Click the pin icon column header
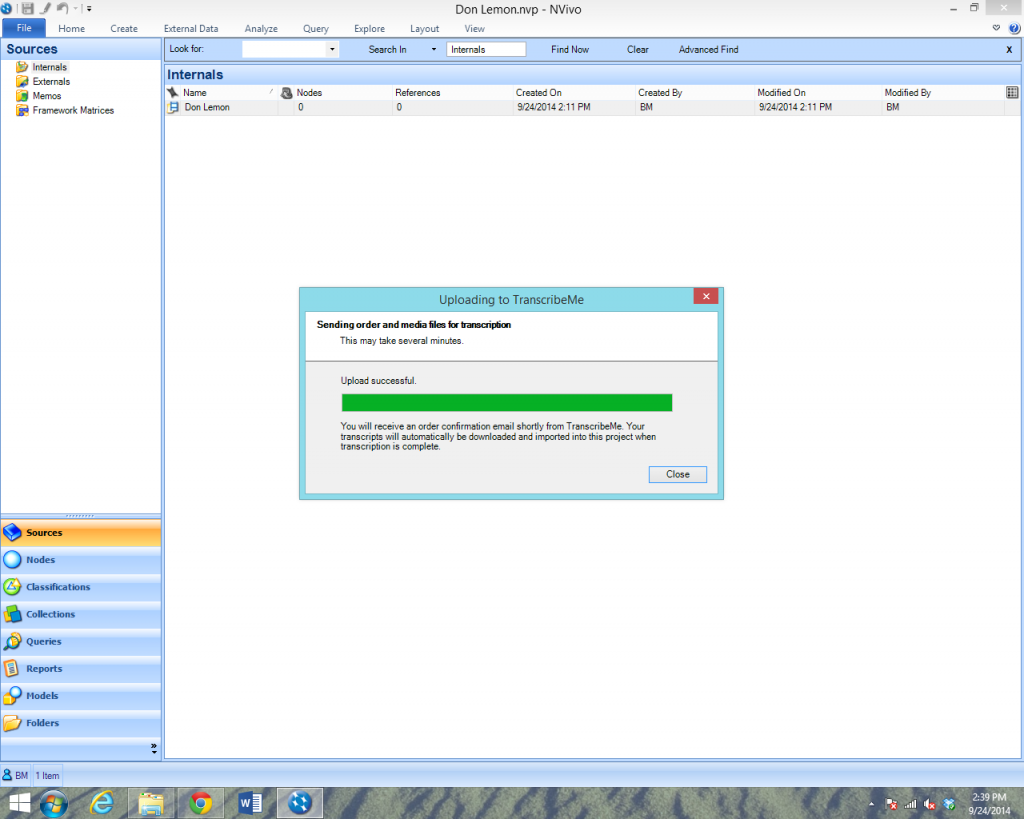Screen dimensions: 1024x819 (x=172, y=93)
